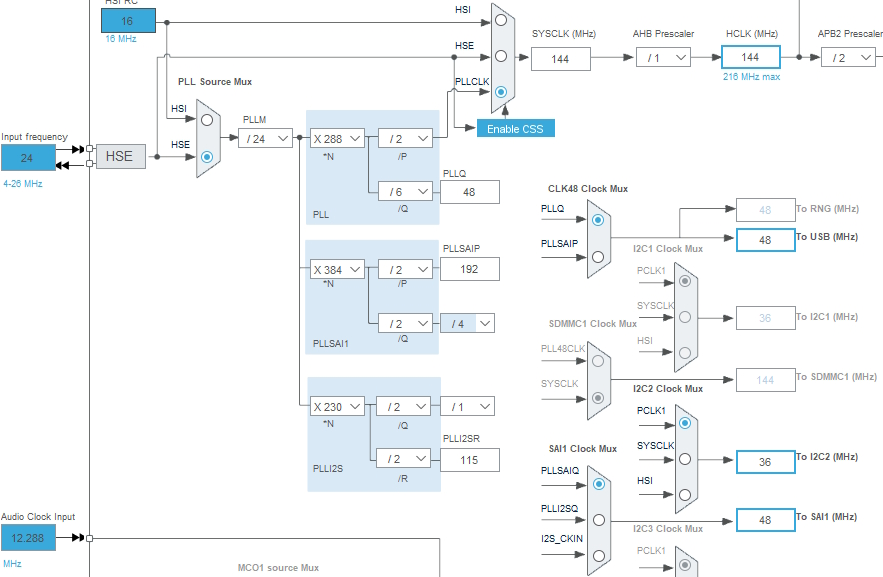Click the "SAI1 Clock Mux" label
The width and height of the screenshot is (883, 577).
pyautogui.click(x=583, y=449)
